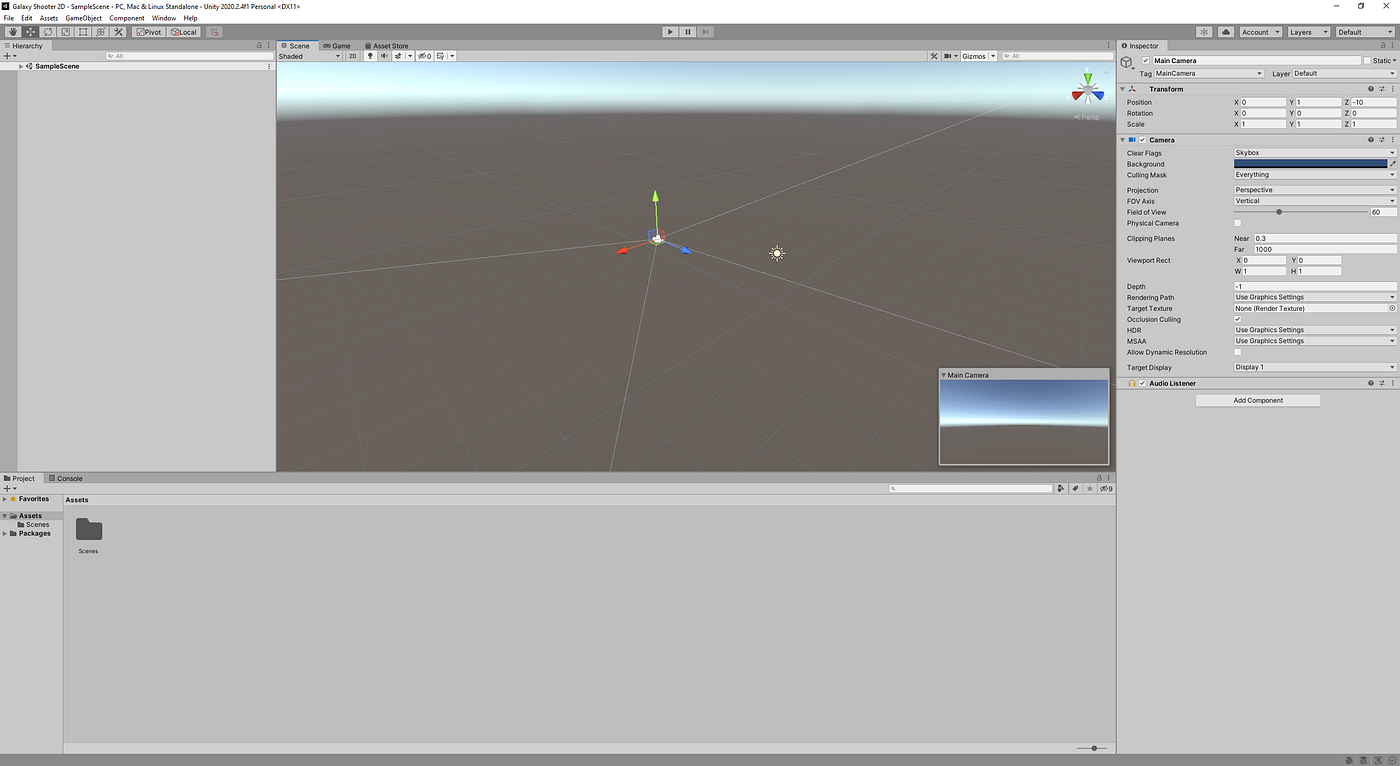Enable the Physical Camera checkbox

[x=1238, y=223]
